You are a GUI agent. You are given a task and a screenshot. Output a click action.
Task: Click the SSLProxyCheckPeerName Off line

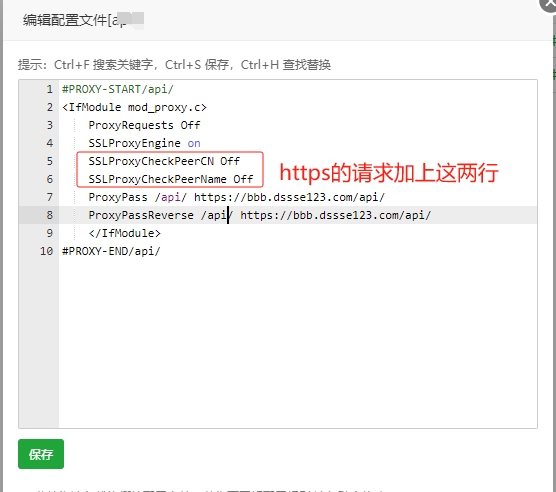[171, 179]
